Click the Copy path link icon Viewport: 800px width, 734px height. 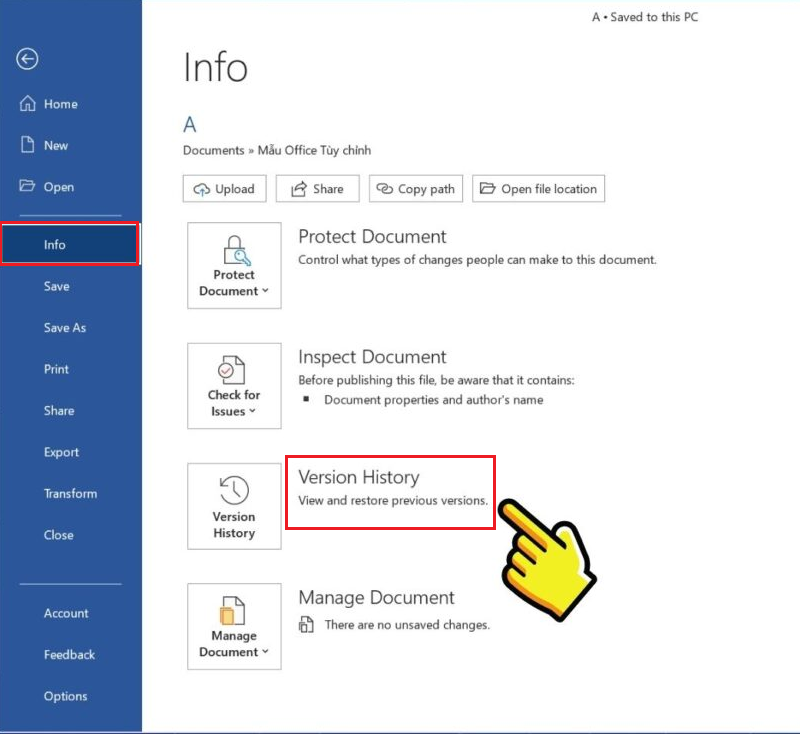(384, 189)
